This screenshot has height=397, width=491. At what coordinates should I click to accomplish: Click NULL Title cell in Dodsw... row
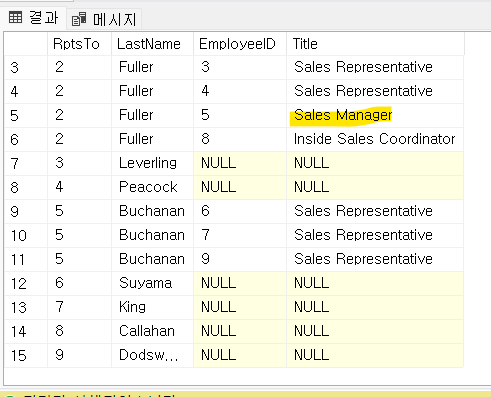coord(375,355)
